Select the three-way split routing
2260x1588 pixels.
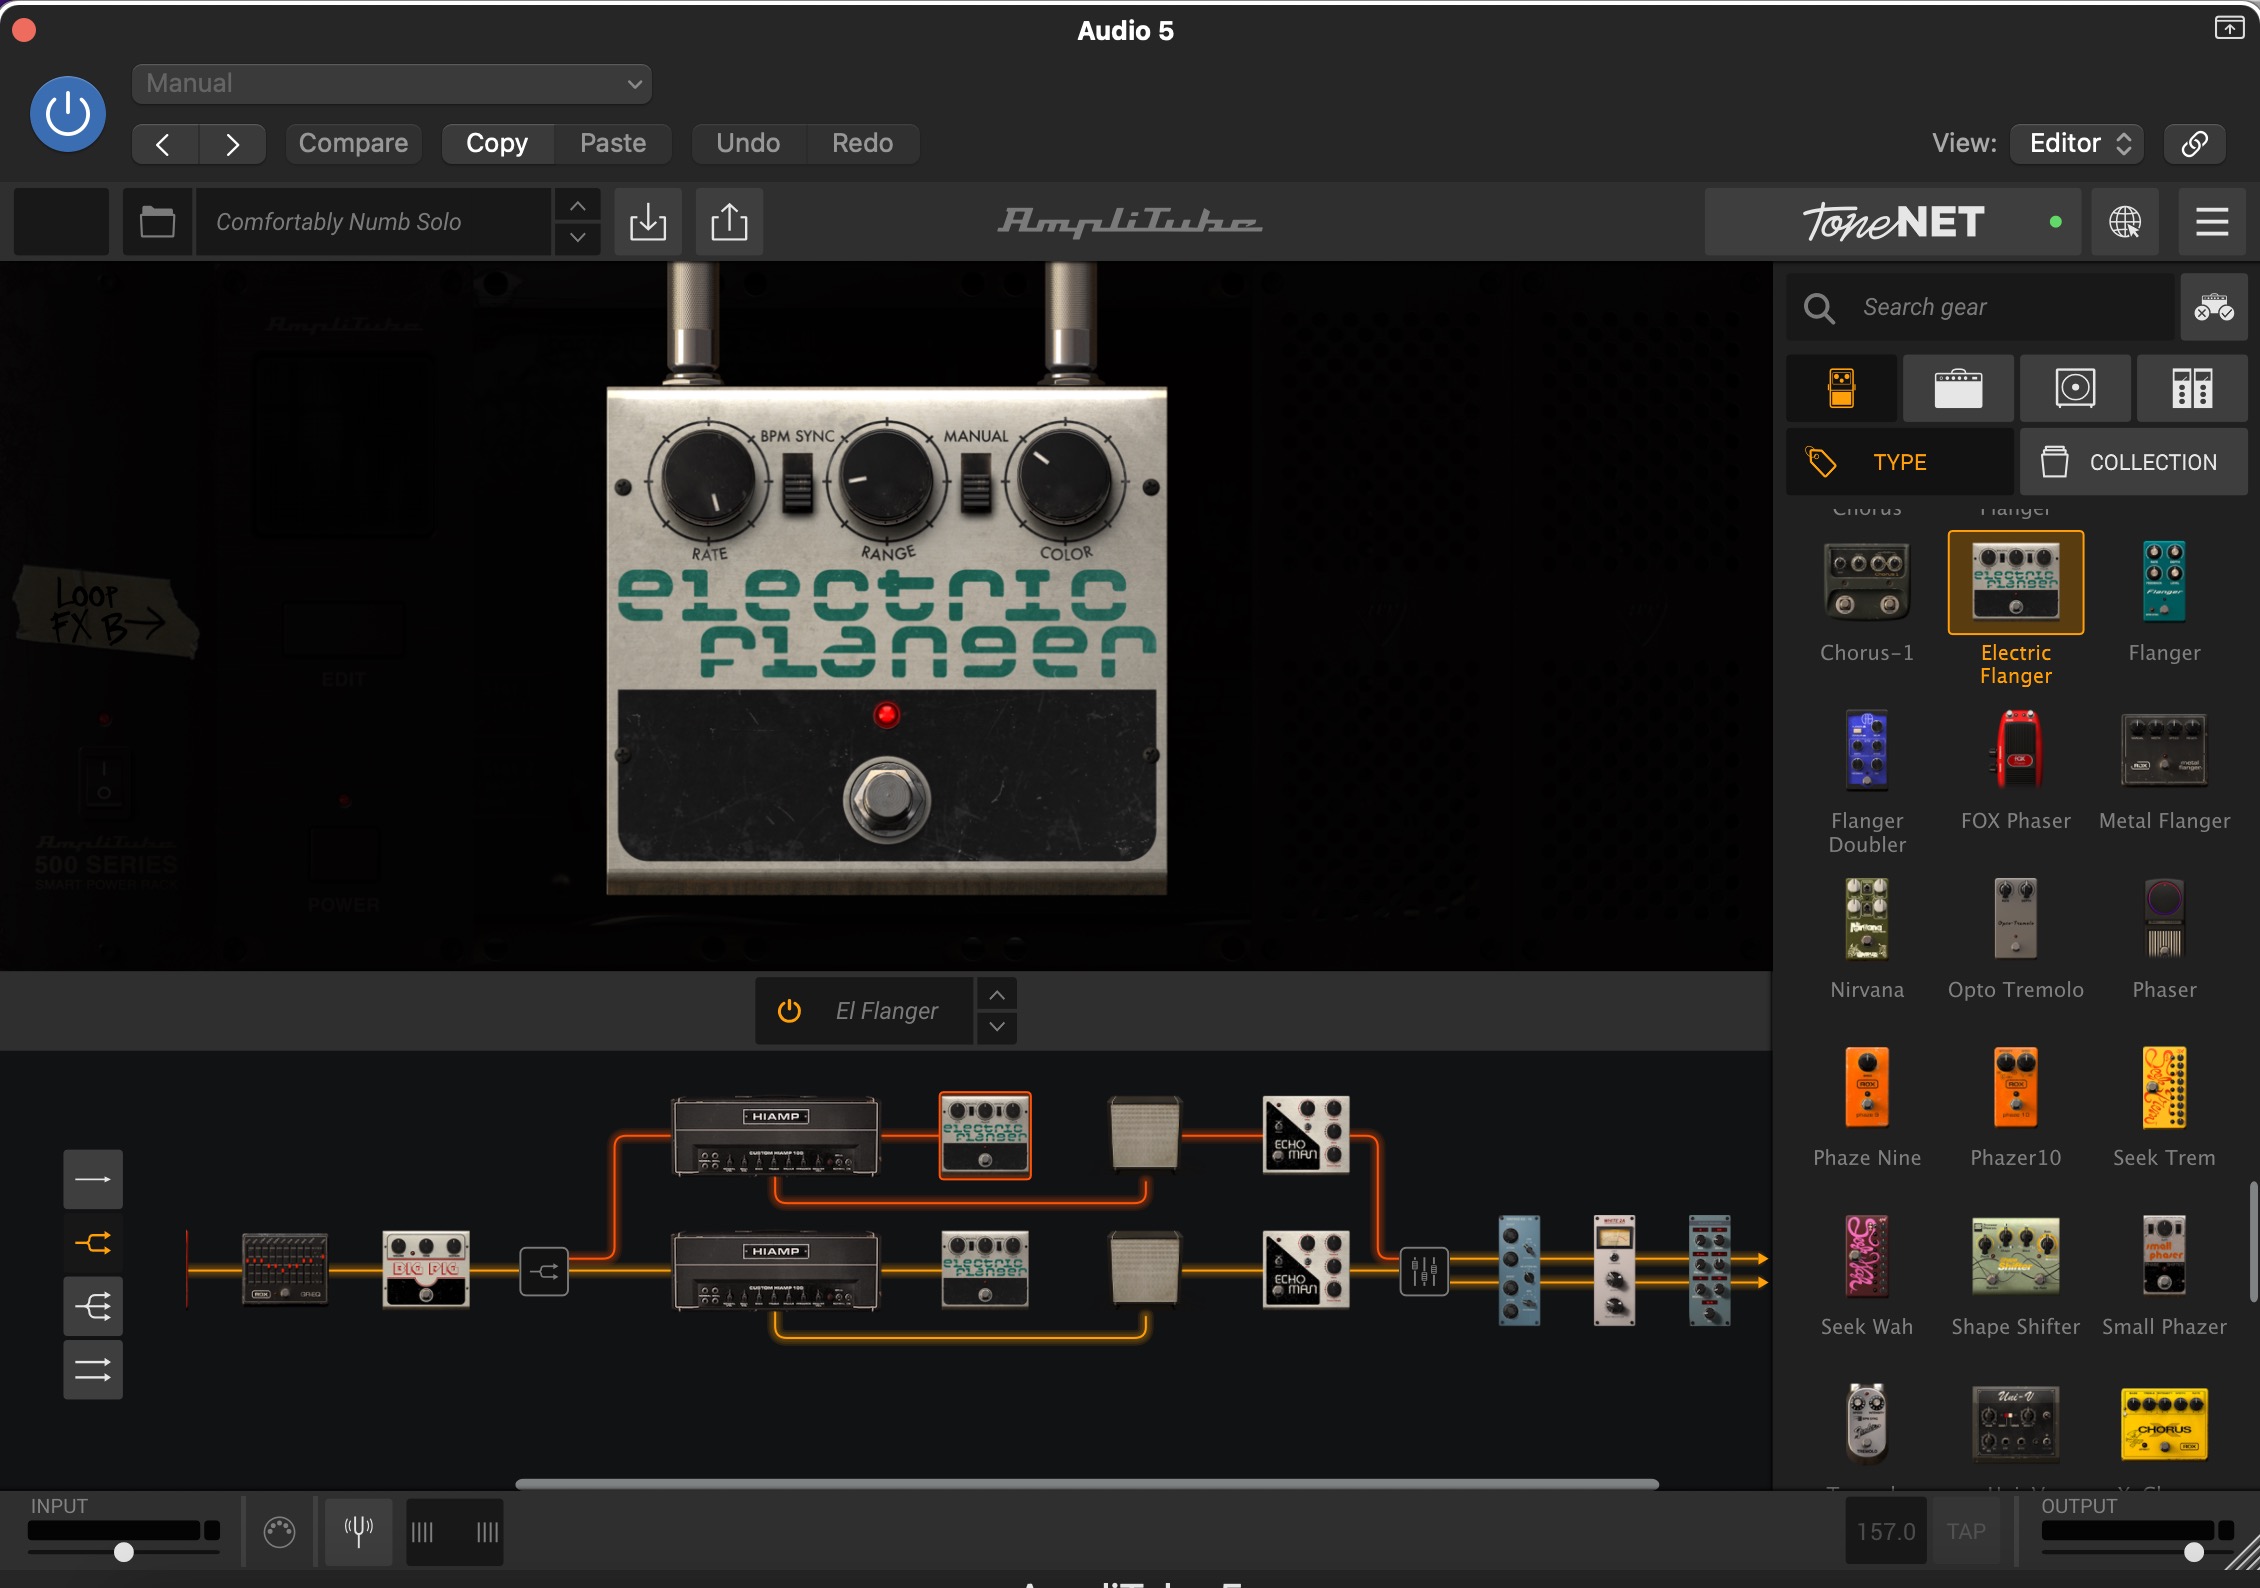click(93, 1306)
